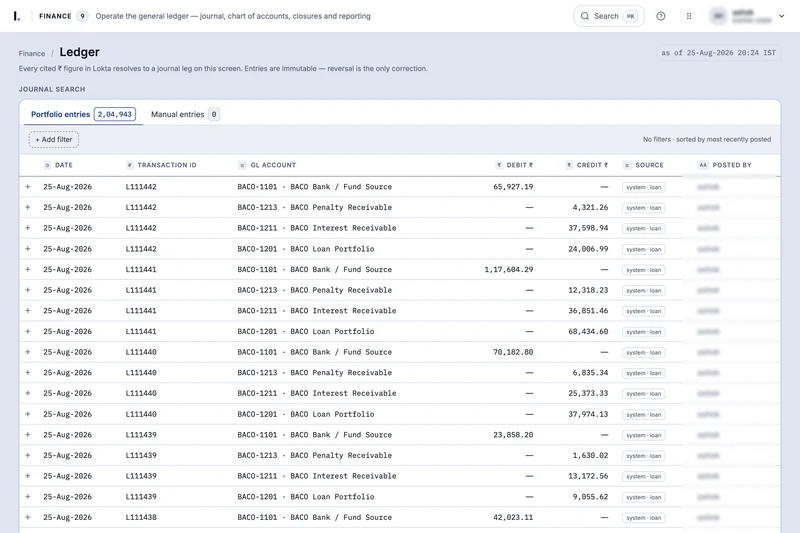Viewport: 800px width, 533px height.
Task: Expand row L111441 BACO Penalty Receivable
Action: click(x=28, y=290)
